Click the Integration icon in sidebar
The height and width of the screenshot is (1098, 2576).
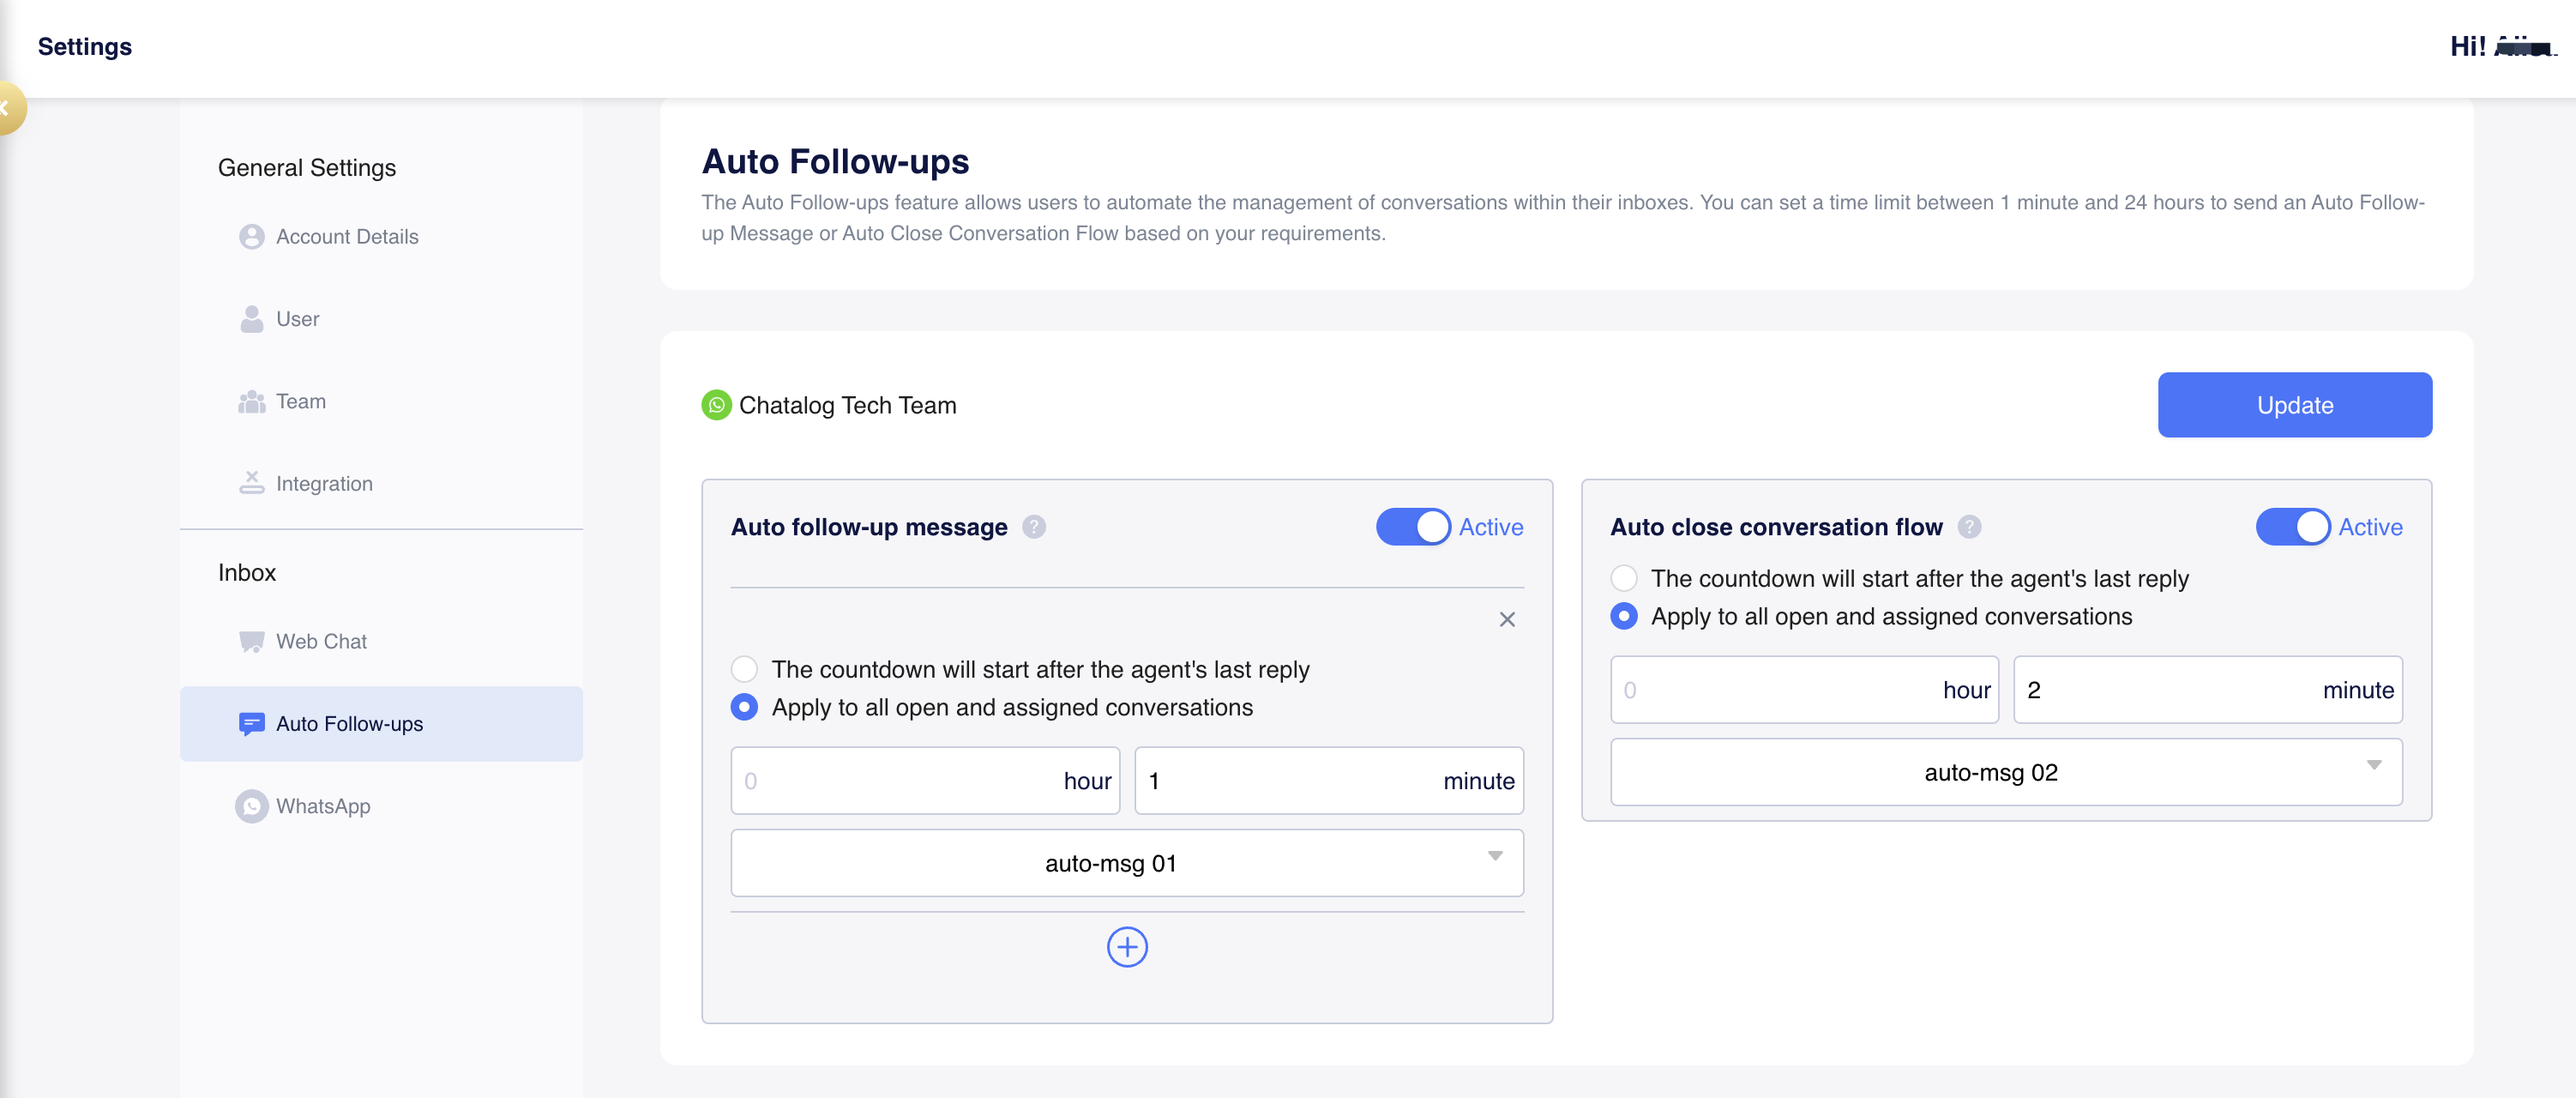click(251, 484)
